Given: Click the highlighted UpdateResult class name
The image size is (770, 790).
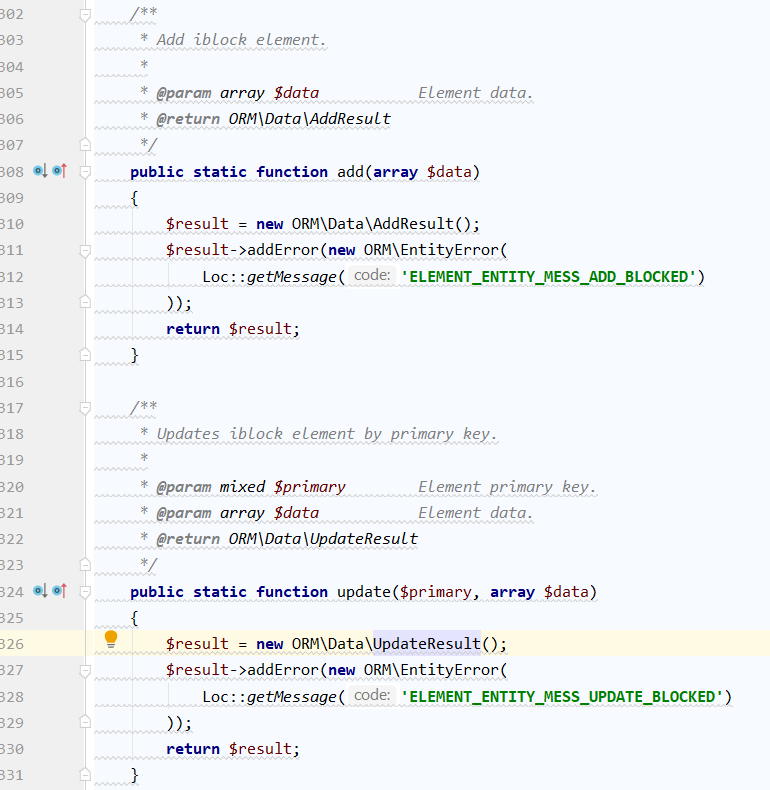Looking at the screenshot, I should click(x=427, y=644).
